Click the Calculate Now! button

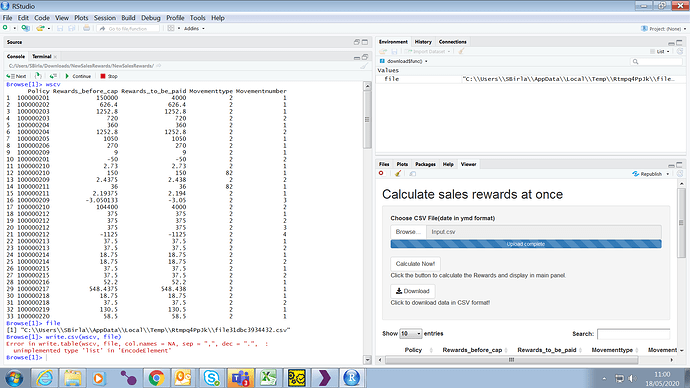click(415, 264)
